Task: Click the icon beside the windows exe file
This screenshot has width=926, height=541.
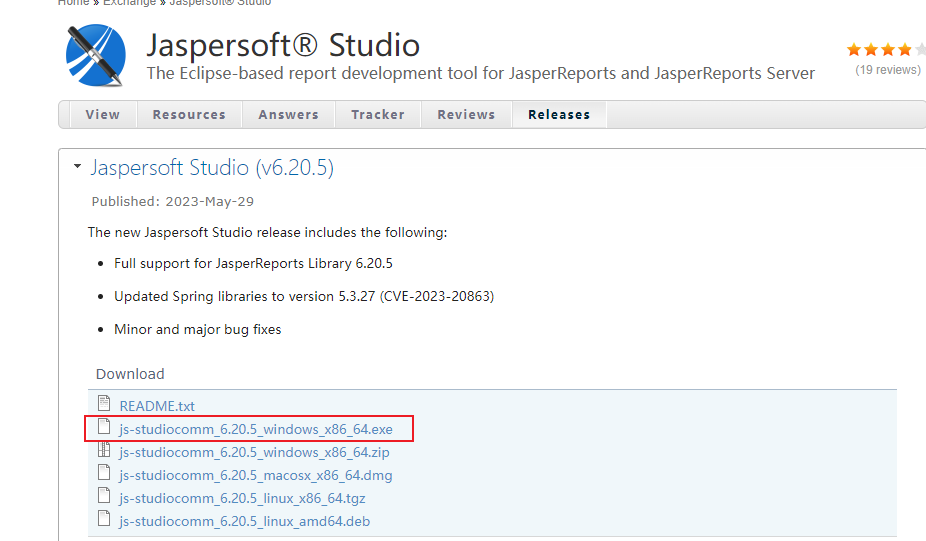Action: click(x=104, y=426)
